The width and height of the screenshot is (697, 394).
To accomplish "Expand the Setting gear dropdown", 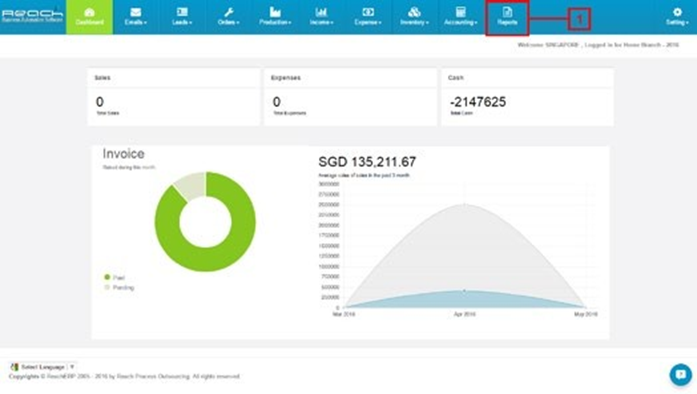I will pos(677,17).
